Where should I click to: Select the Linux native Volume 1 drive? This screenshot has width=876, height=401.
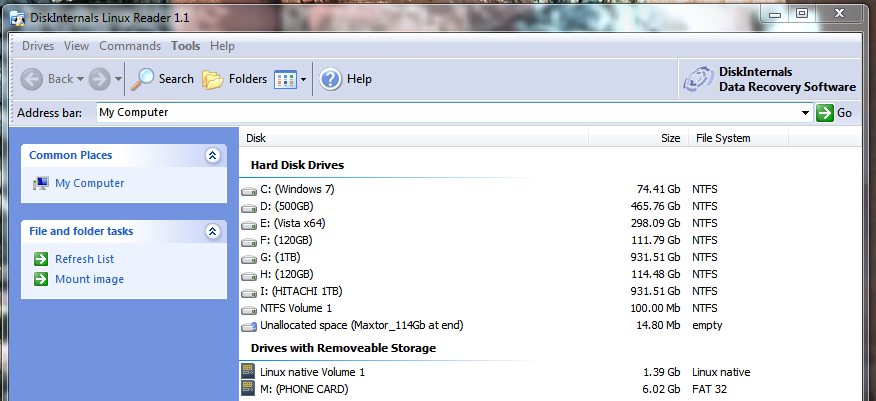click(x=312, y=372)
